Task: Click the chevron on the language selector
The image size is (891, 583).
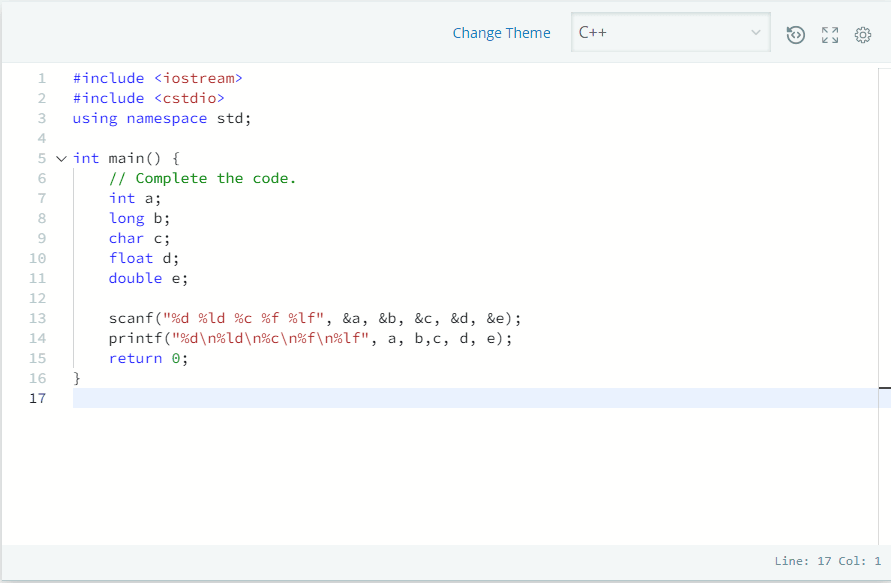Action: coord(755,32)
